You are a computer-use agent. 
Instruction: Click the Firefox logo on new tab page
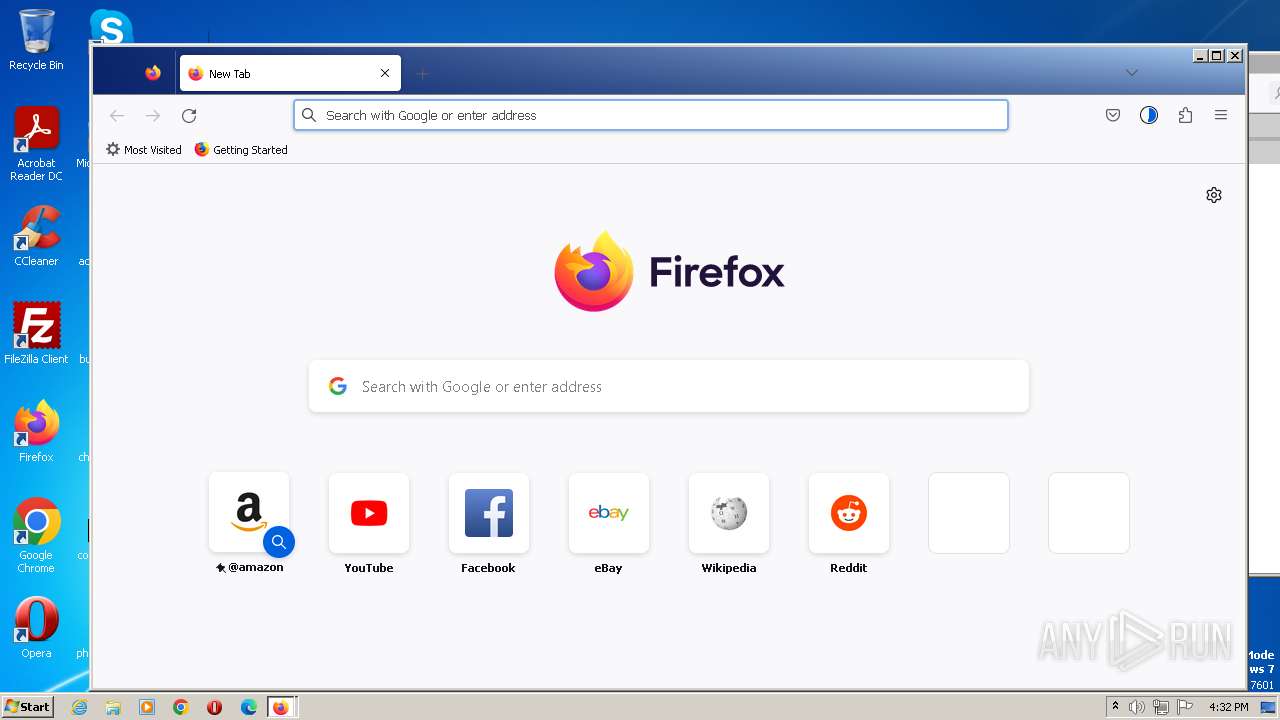669,271
